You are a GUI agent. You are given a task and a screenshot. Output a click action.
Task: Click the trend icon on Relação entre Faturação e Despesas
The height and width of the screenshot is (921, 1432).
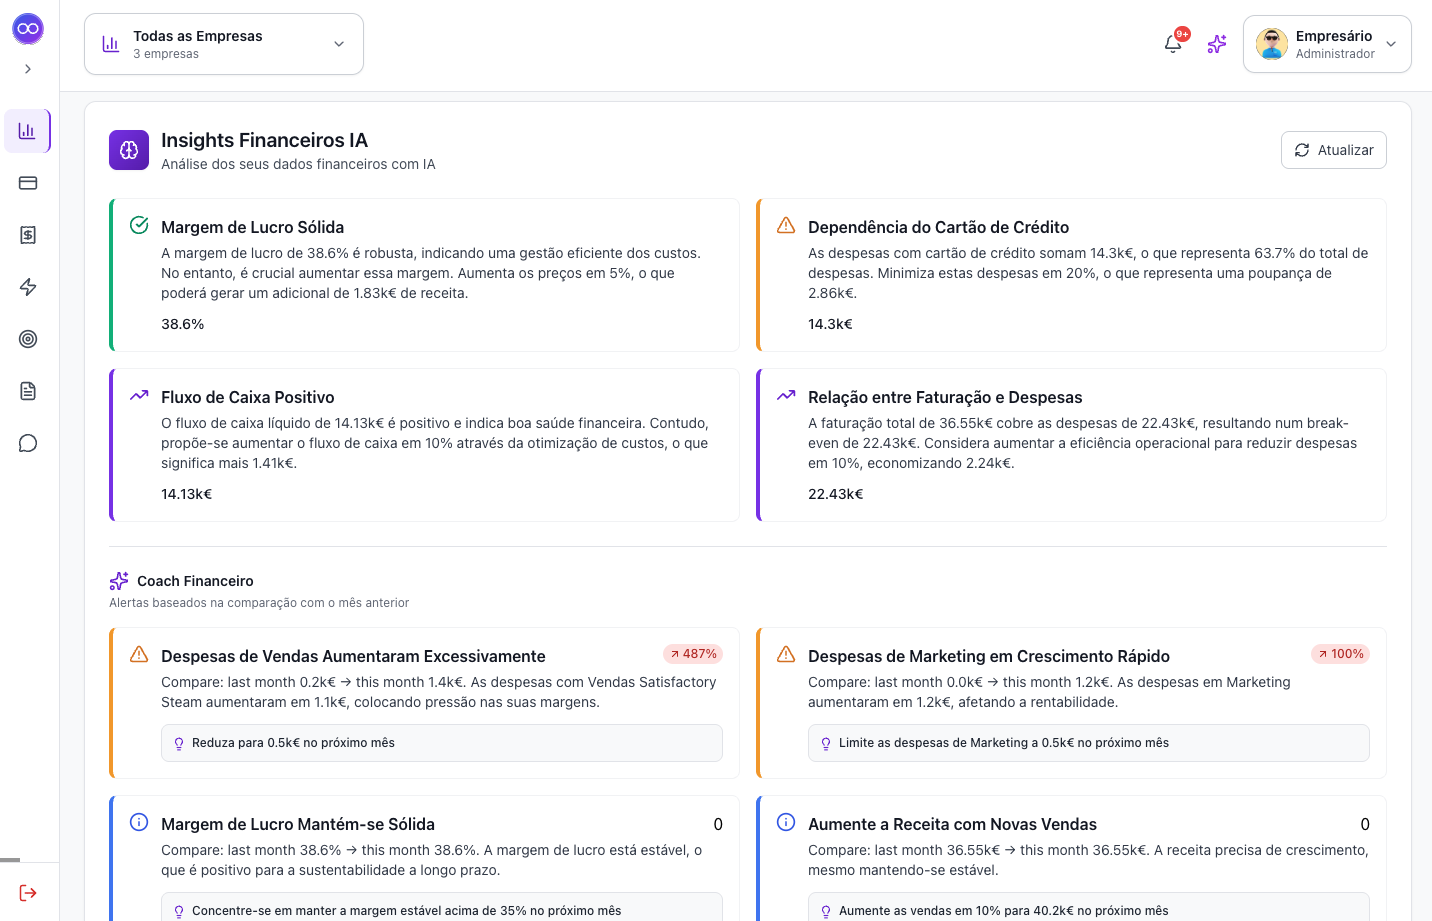[x=786, y=395]
